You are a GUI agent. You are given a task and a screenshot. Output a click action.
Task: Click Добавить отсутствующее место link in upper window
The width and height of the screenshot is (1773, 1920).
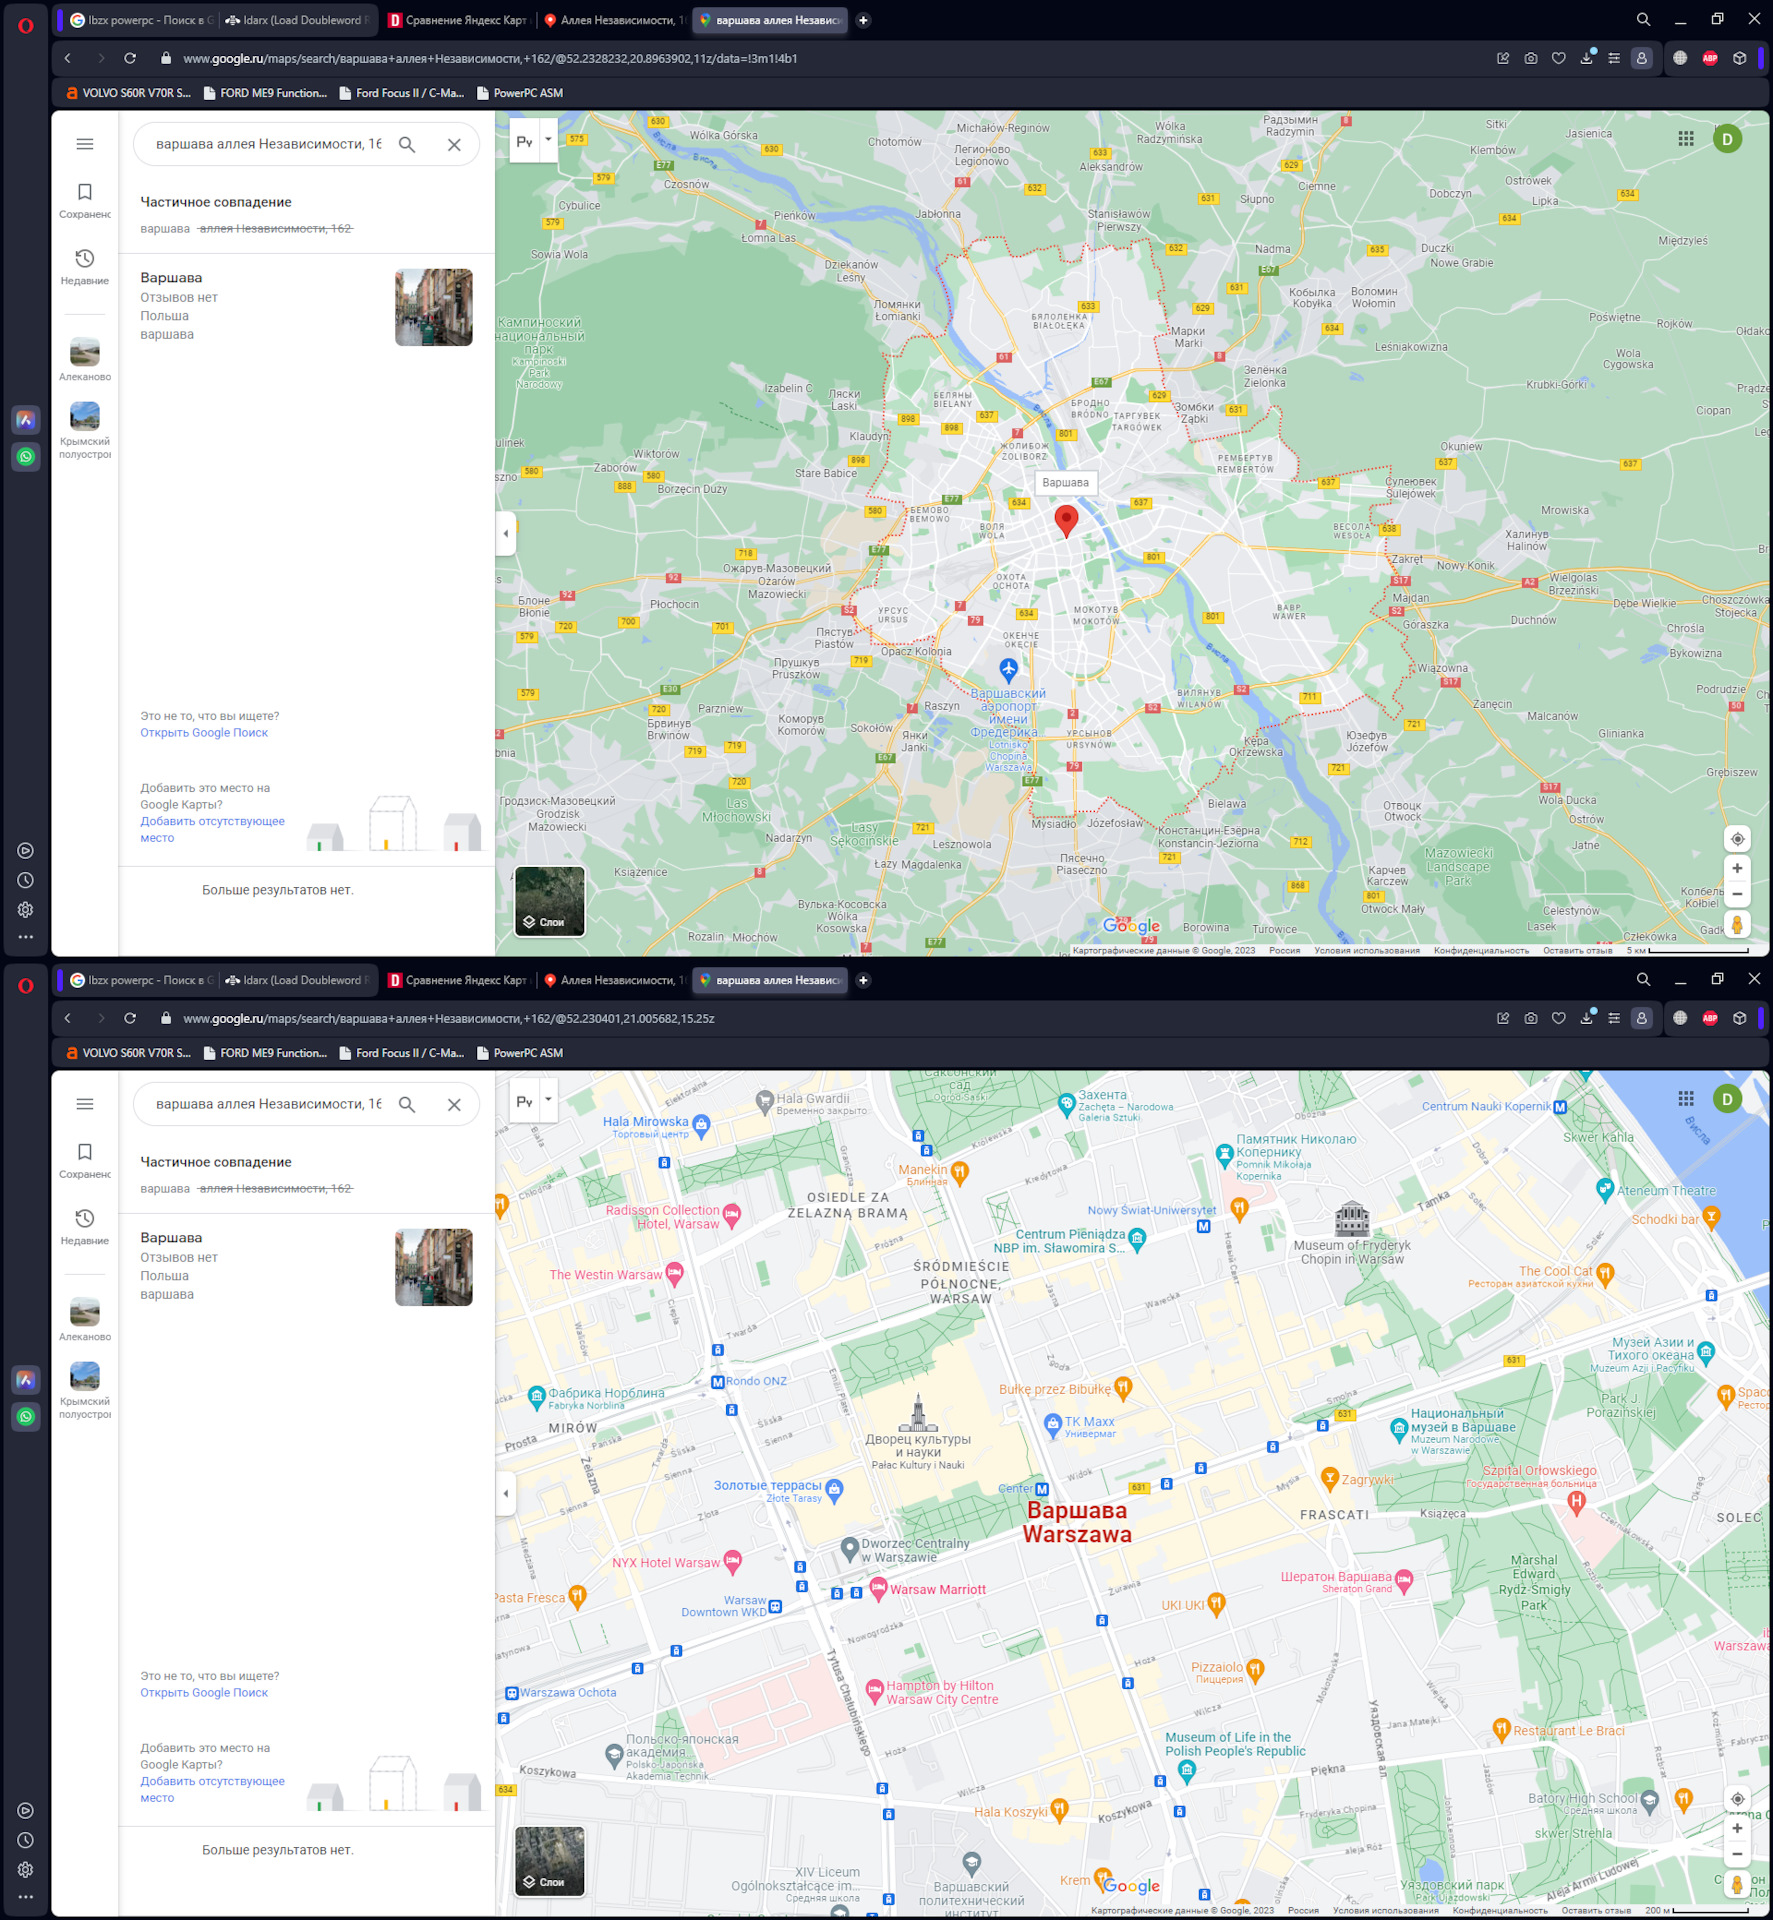[x=212, y=829]
